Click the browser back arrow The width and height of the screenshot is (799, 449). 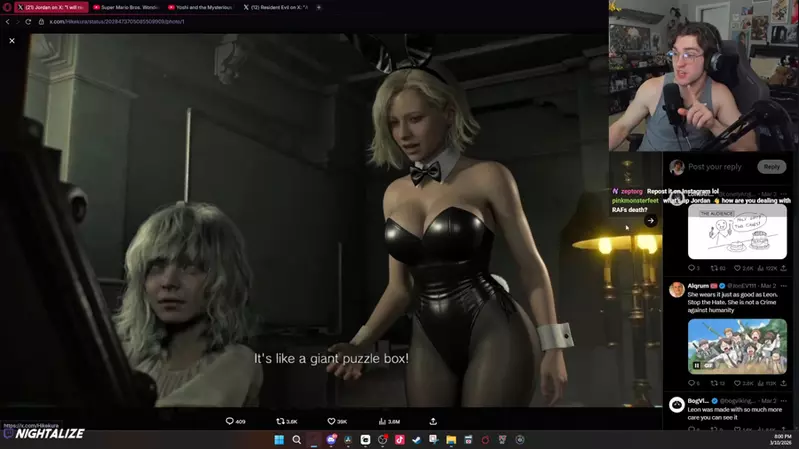click(x=7, y=21)
